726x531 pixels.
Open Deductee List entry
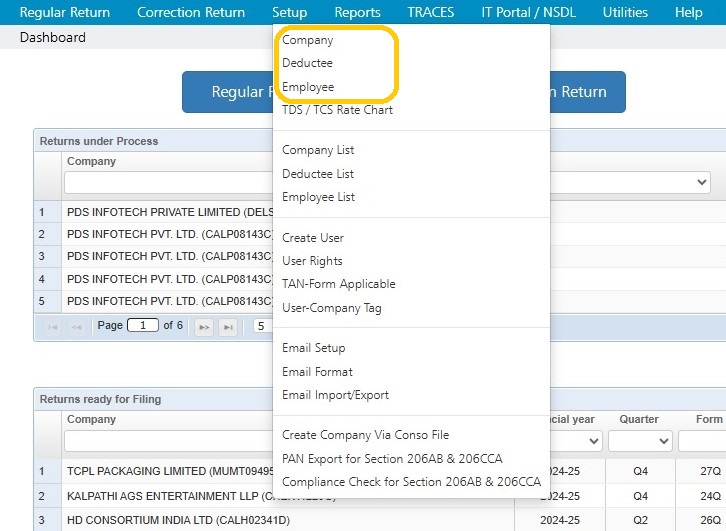(318, 174)
